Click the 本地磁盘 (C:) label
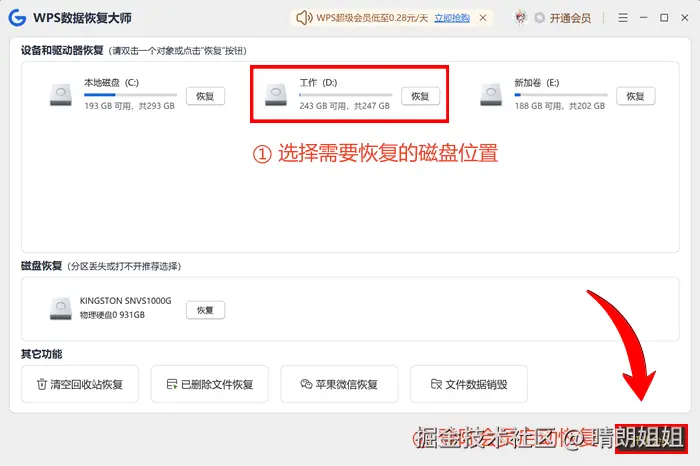Viewport: 700px width, 466px height. click(112, 83)
